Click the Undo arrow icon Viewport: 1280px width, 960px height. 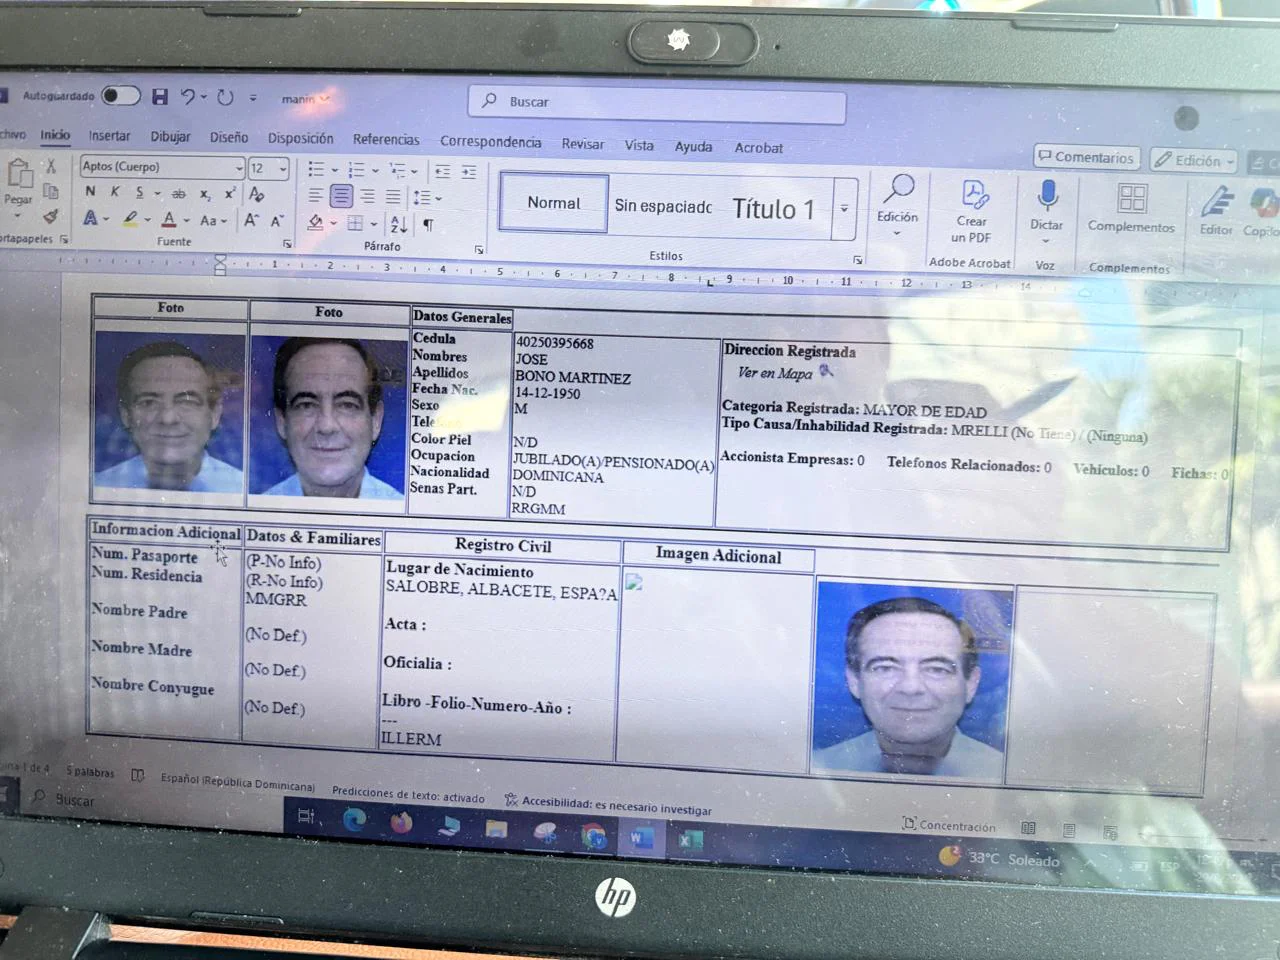click(x=188, y=97)
